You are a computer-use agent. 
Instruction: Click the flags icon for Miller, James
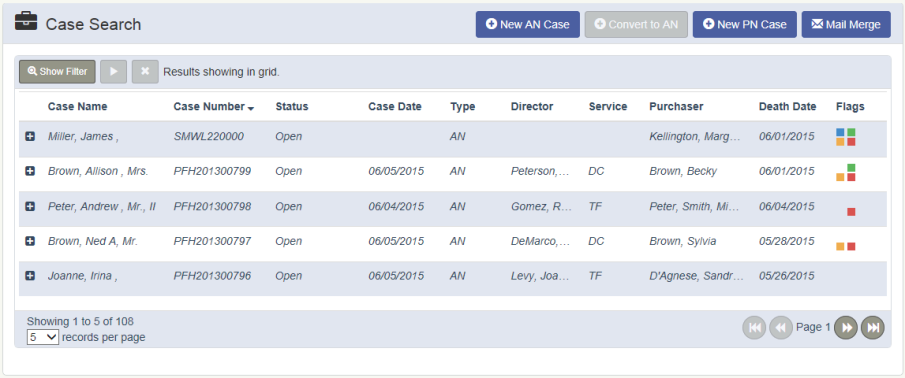(x=846, y=137)
